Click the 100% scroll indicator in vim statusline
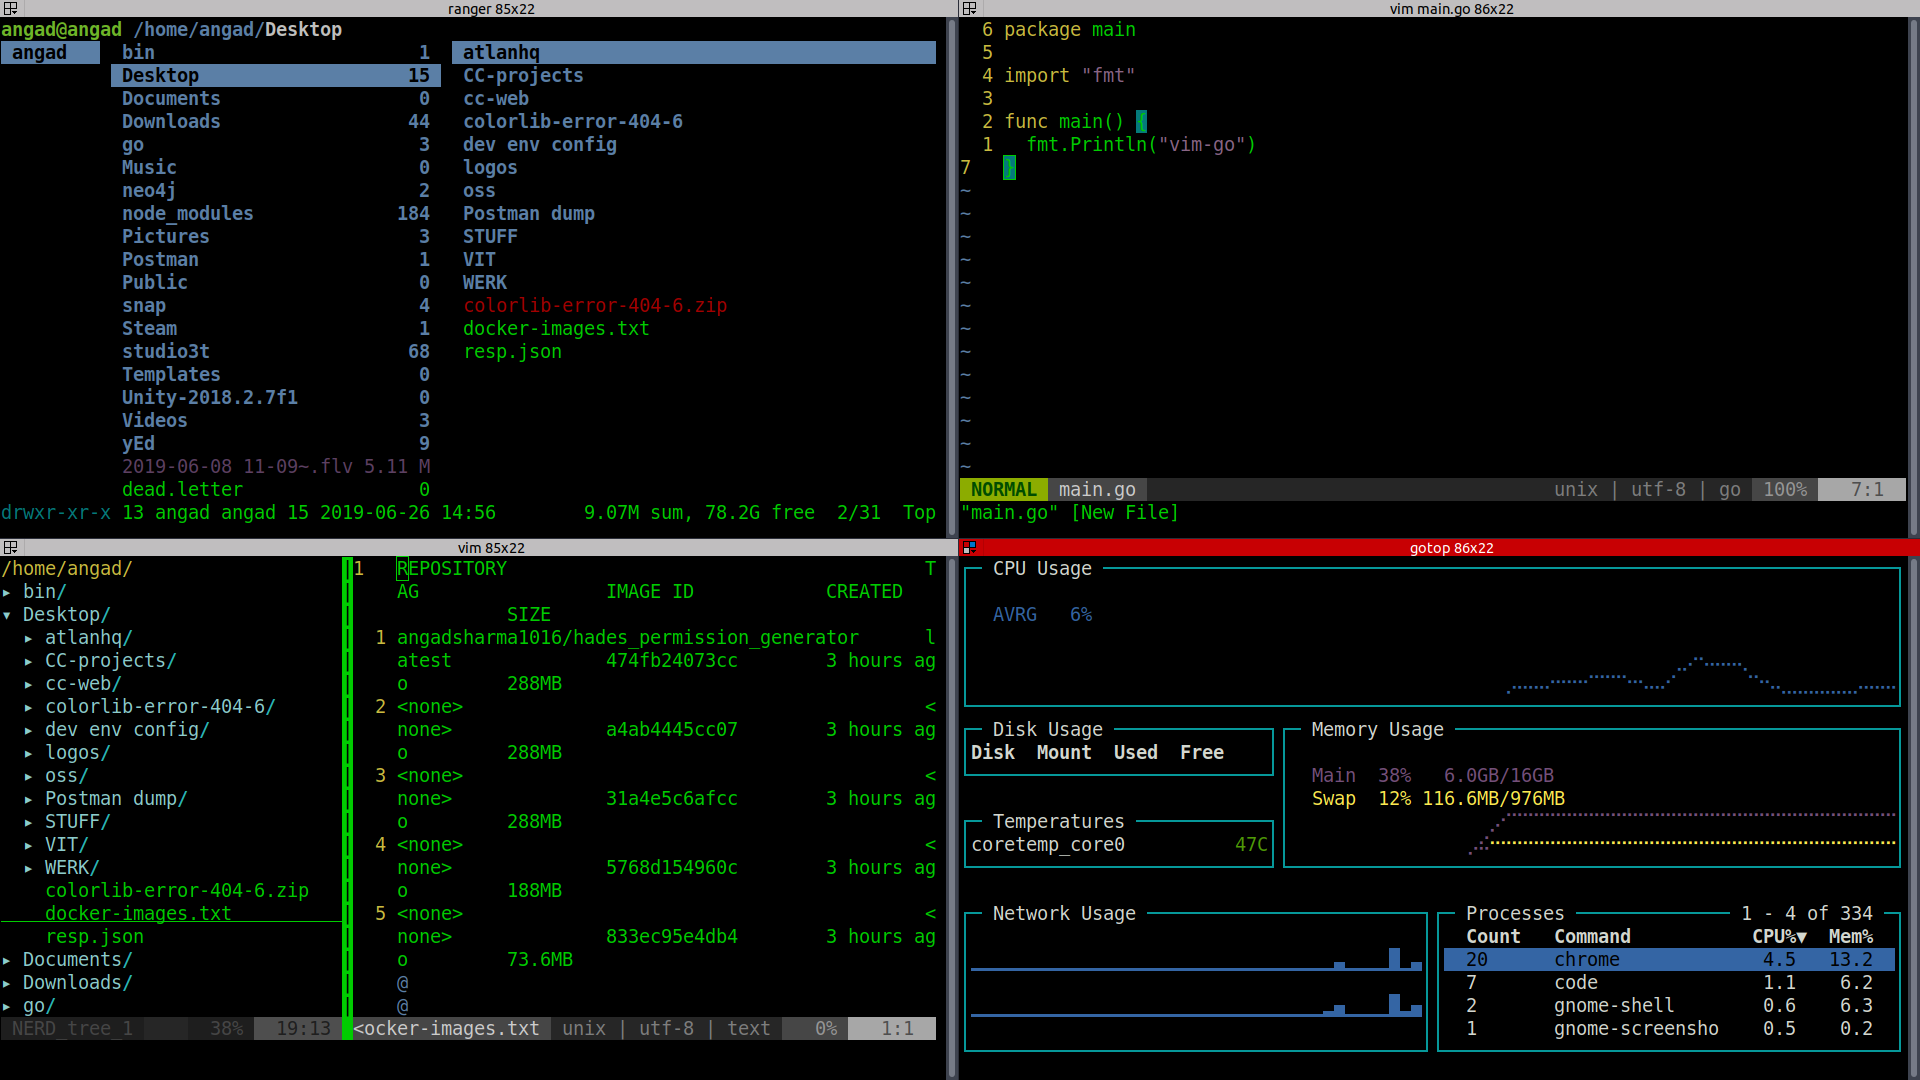 (1784, 489)
